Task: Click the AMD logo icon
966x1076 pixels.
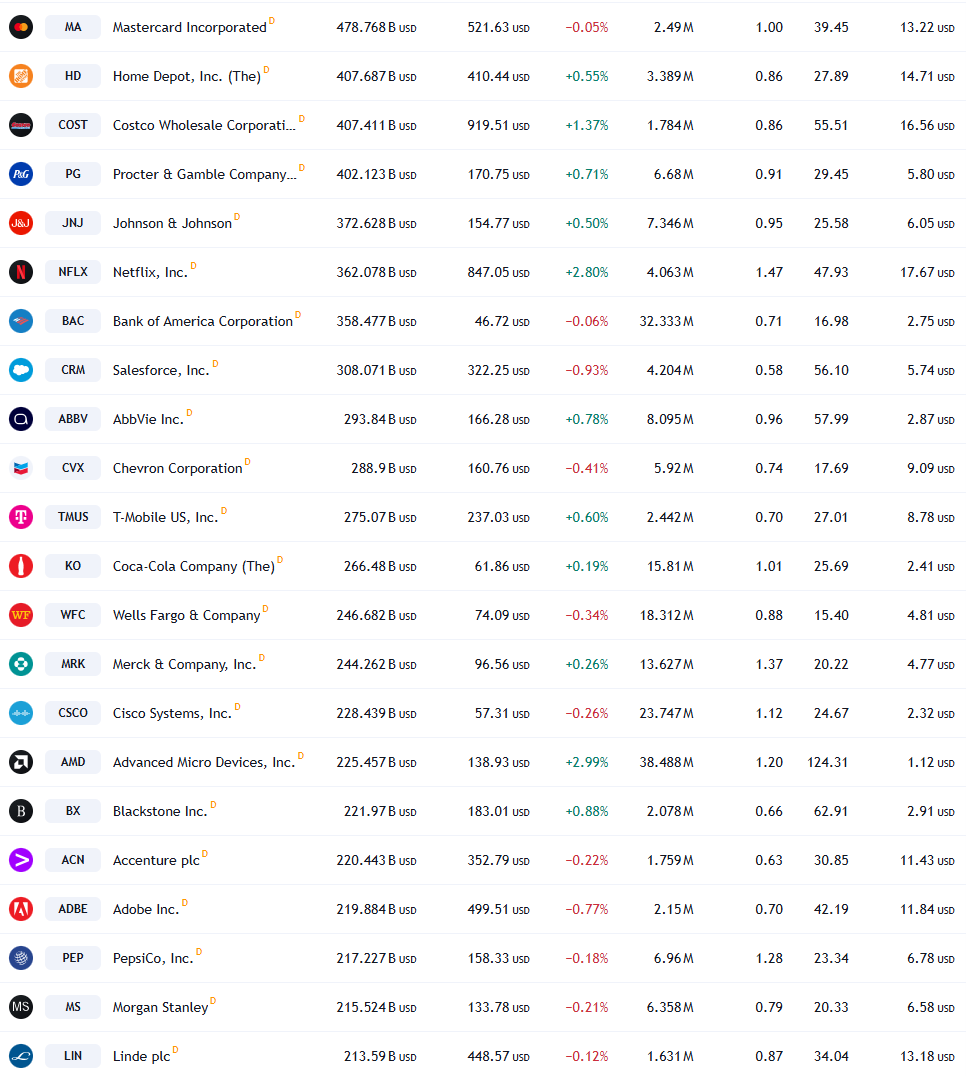Action: [x=21, y=762]
